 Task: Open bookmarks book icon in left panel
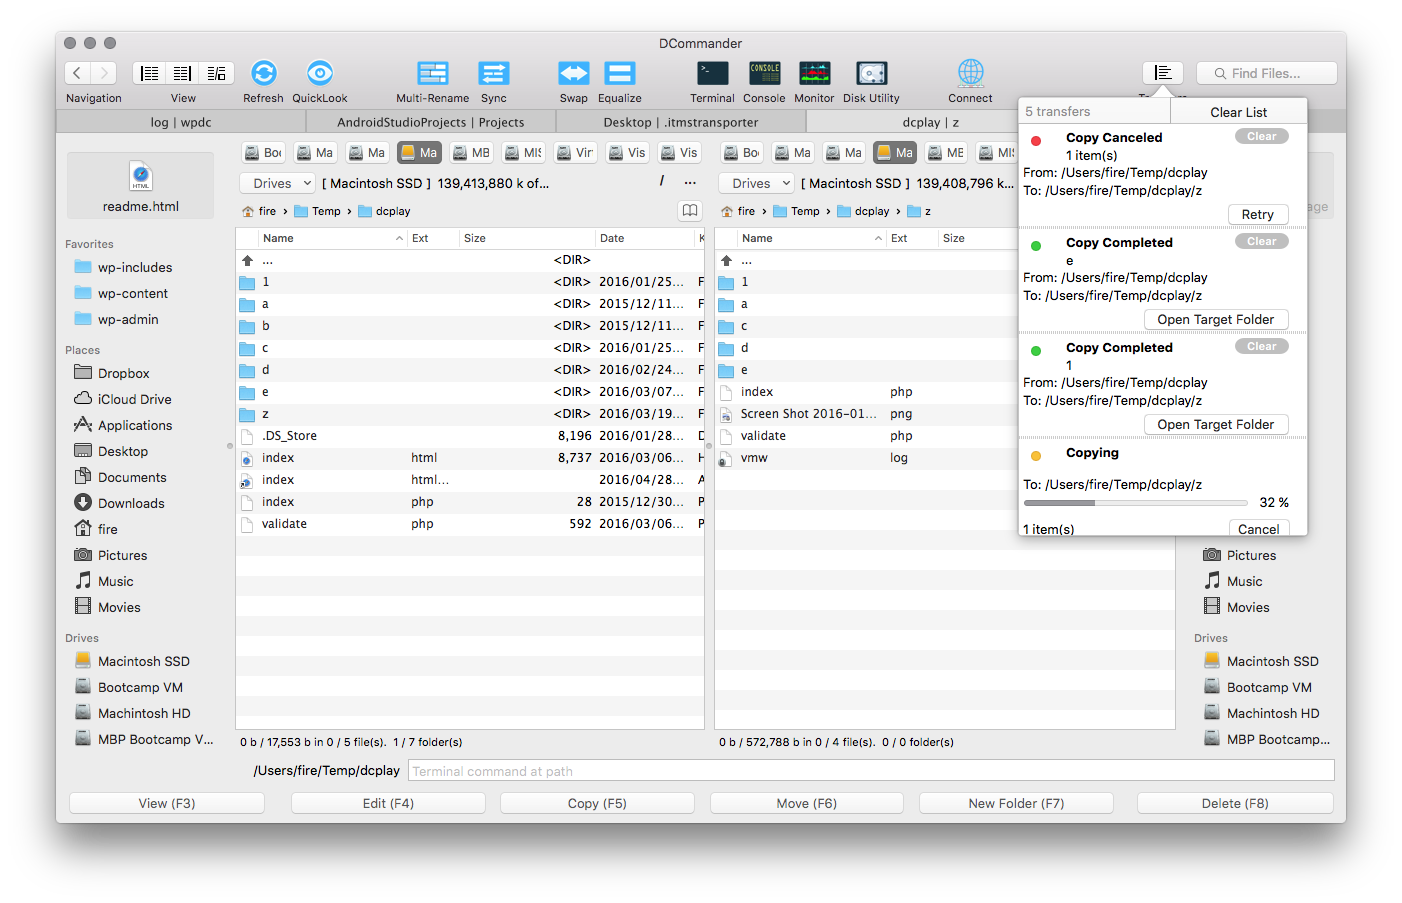pyautogui.click(x=690, y=211)
